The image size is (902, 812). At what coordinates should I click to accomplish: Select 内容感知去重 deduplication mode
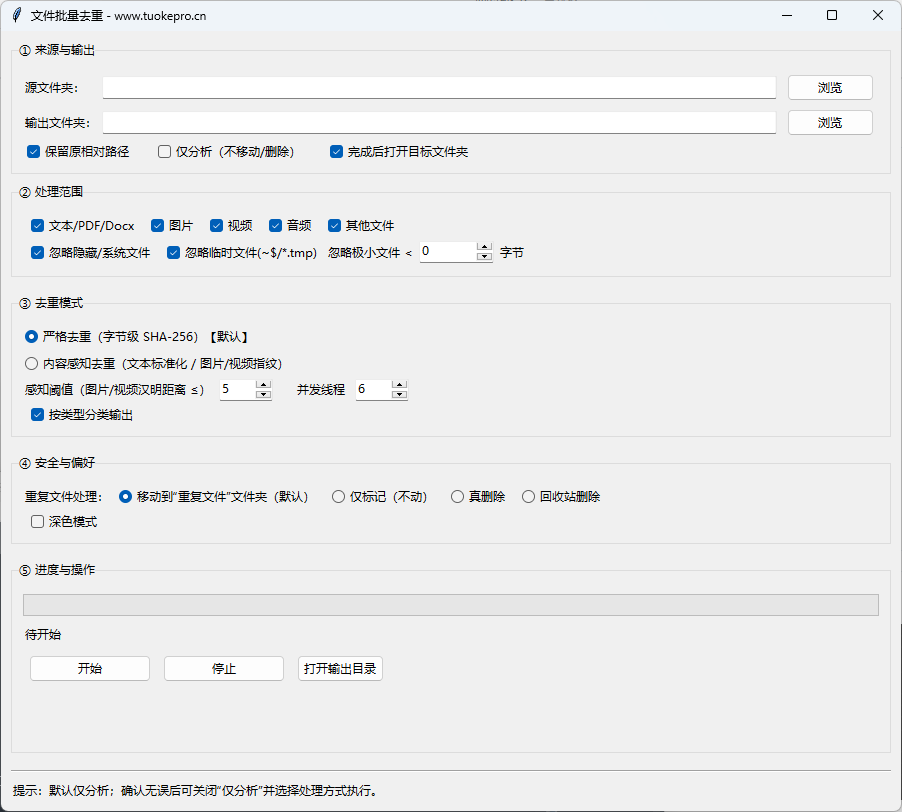coord(31,363)
